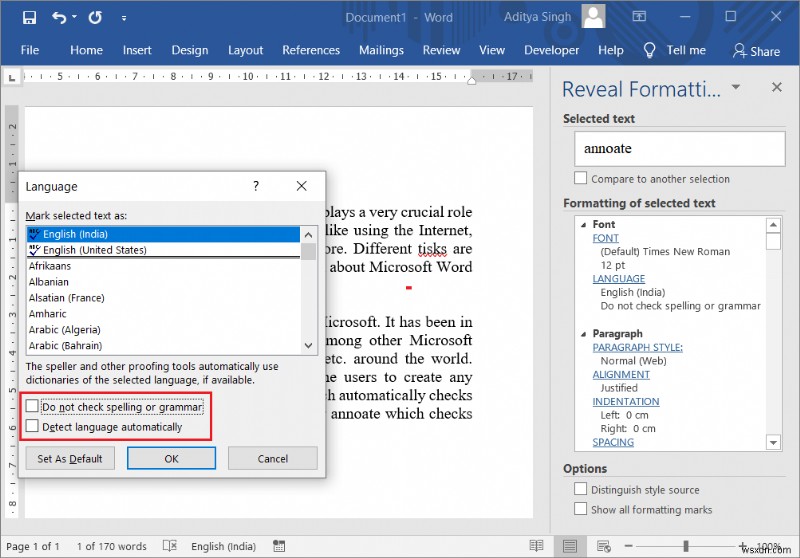Open the References ribbon tab

tap(311, 50)
